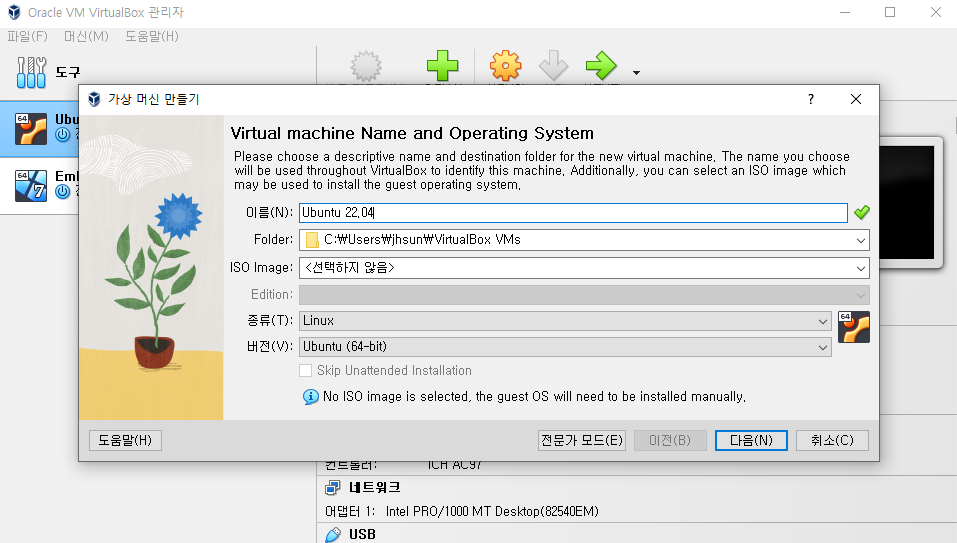
Task: Click the Ubuntu OS type icon
Action: 854,327
